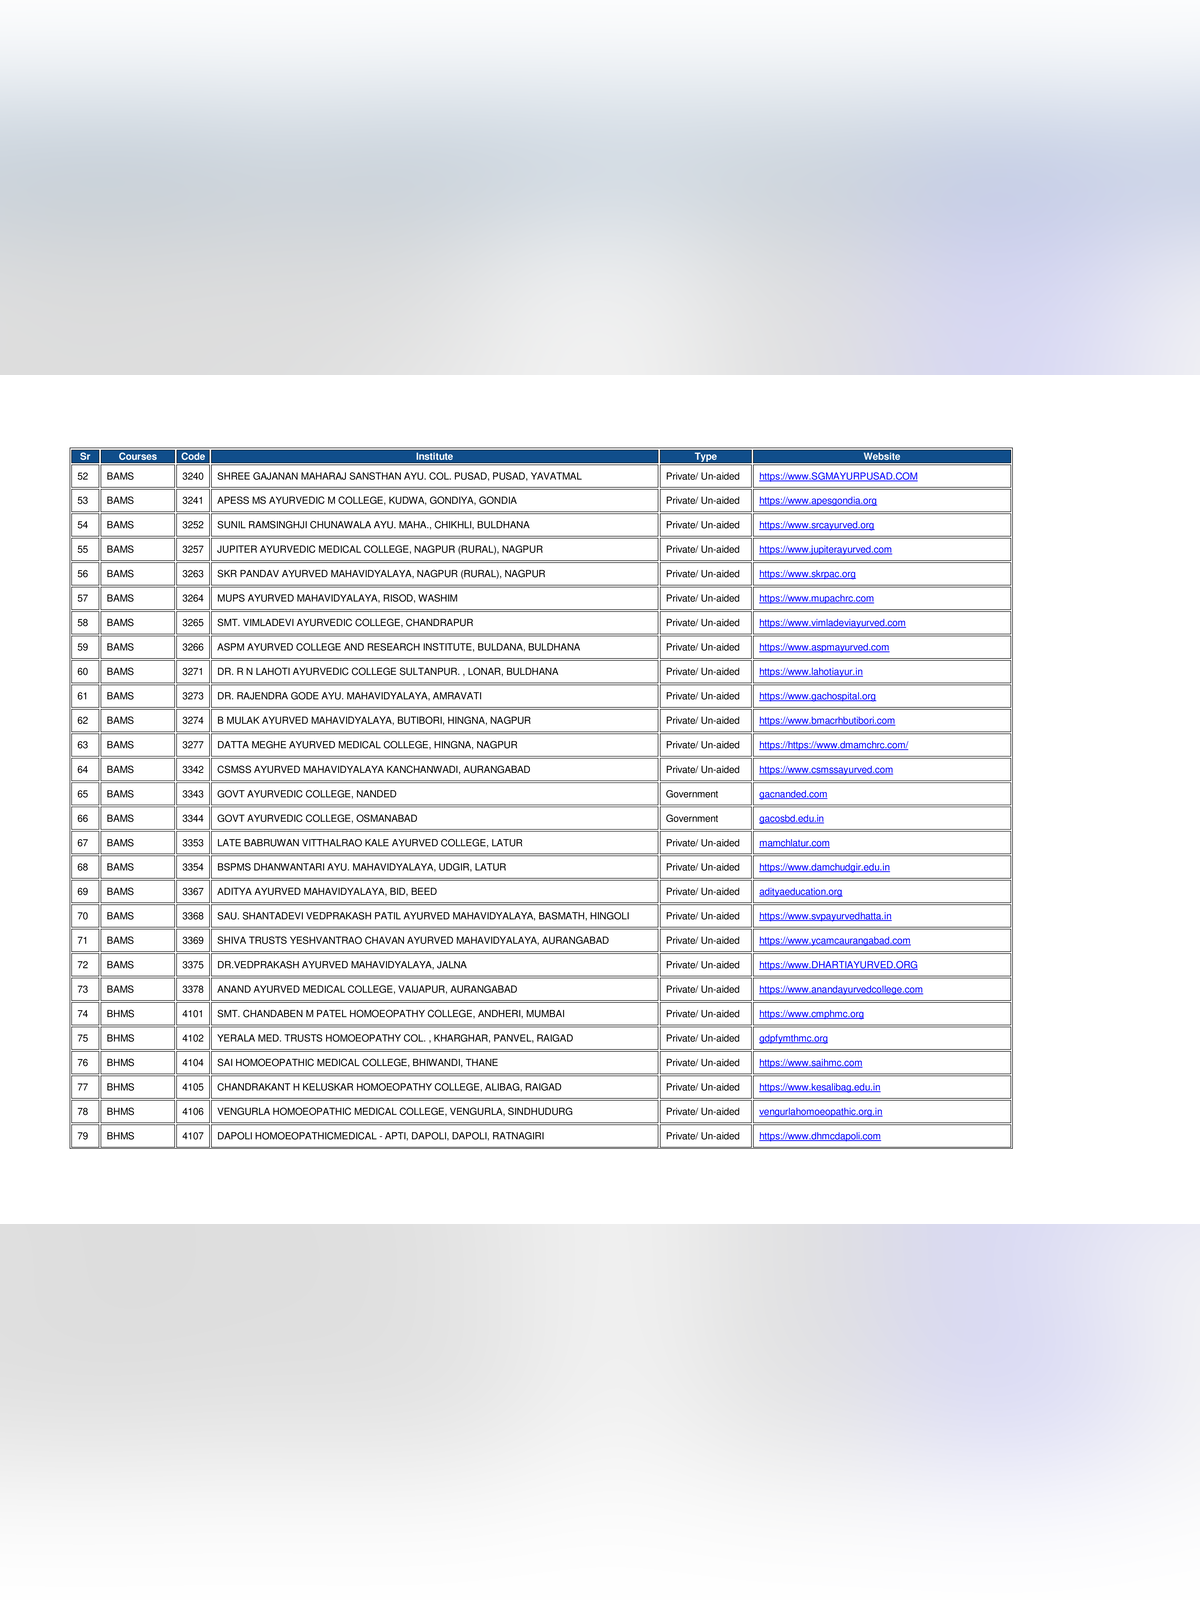Visit the gacosbd.edu.in link
Image resolution: width=1200 pixels, height=1600 pixels.
click(791, 819)
